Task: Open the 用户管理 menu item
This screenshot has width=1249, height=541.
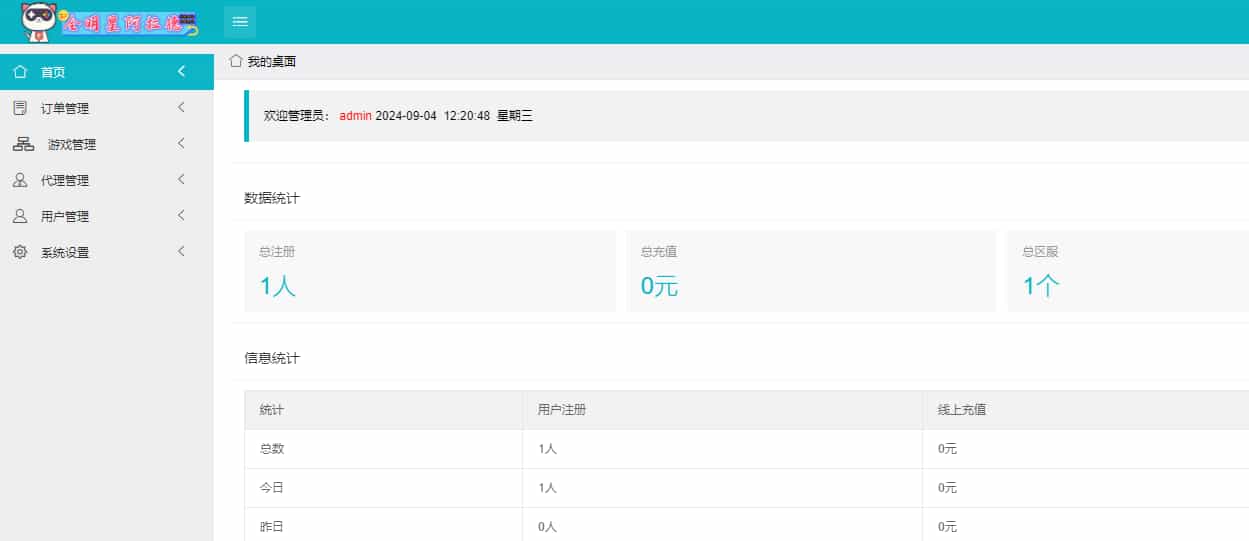Action: (x=65, y=216)
